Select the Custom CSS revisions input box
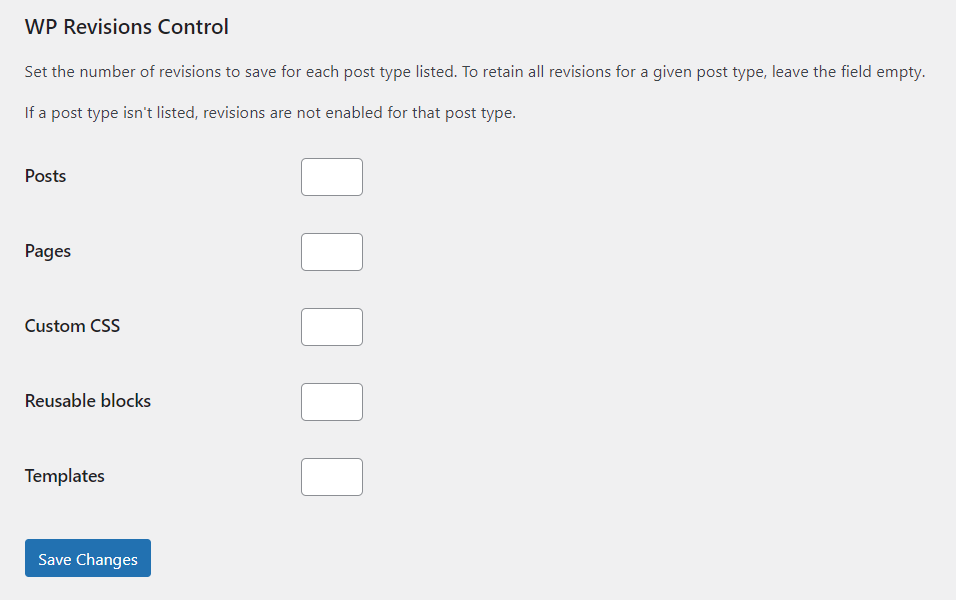The image size is (956, 600). pos(331,326)
